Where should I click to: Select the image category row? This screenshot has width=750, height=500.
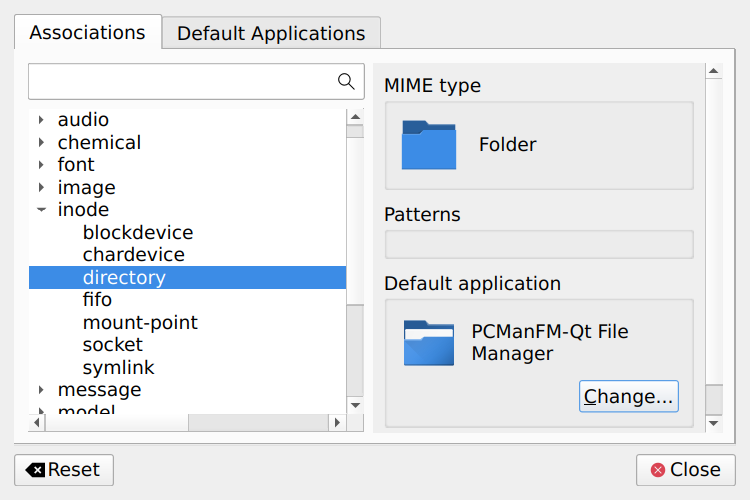(x=188, y=187)
